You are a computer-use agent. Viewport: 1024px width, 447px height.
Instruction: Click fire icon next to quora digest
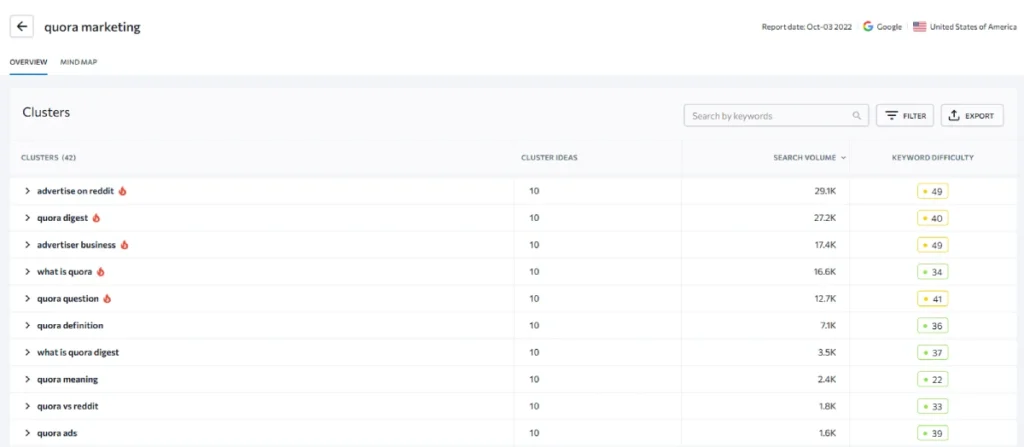pos(96,218)
